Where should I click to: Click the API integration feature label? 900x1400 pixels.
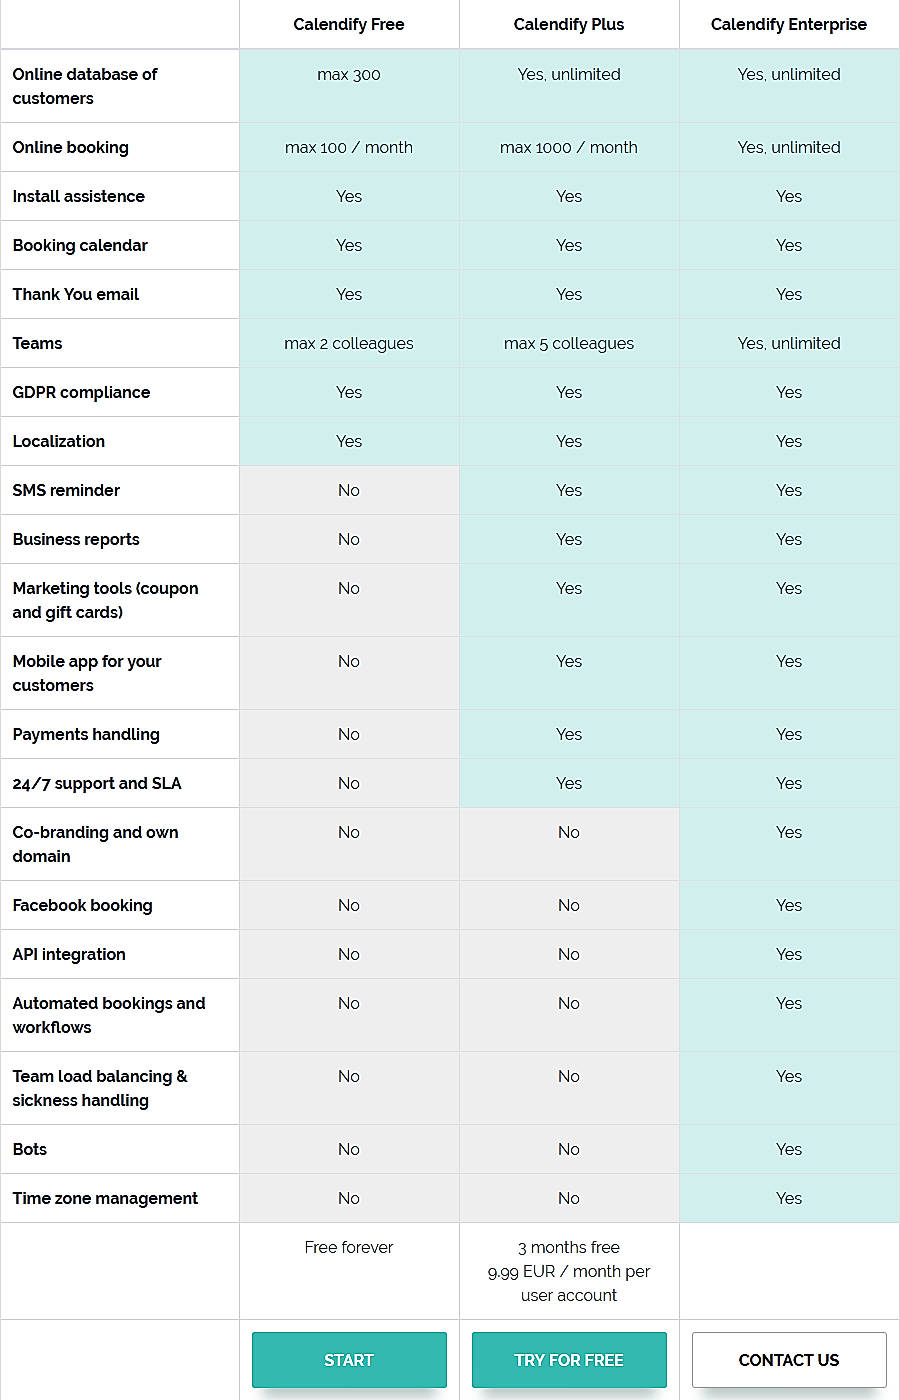point(68,954)
